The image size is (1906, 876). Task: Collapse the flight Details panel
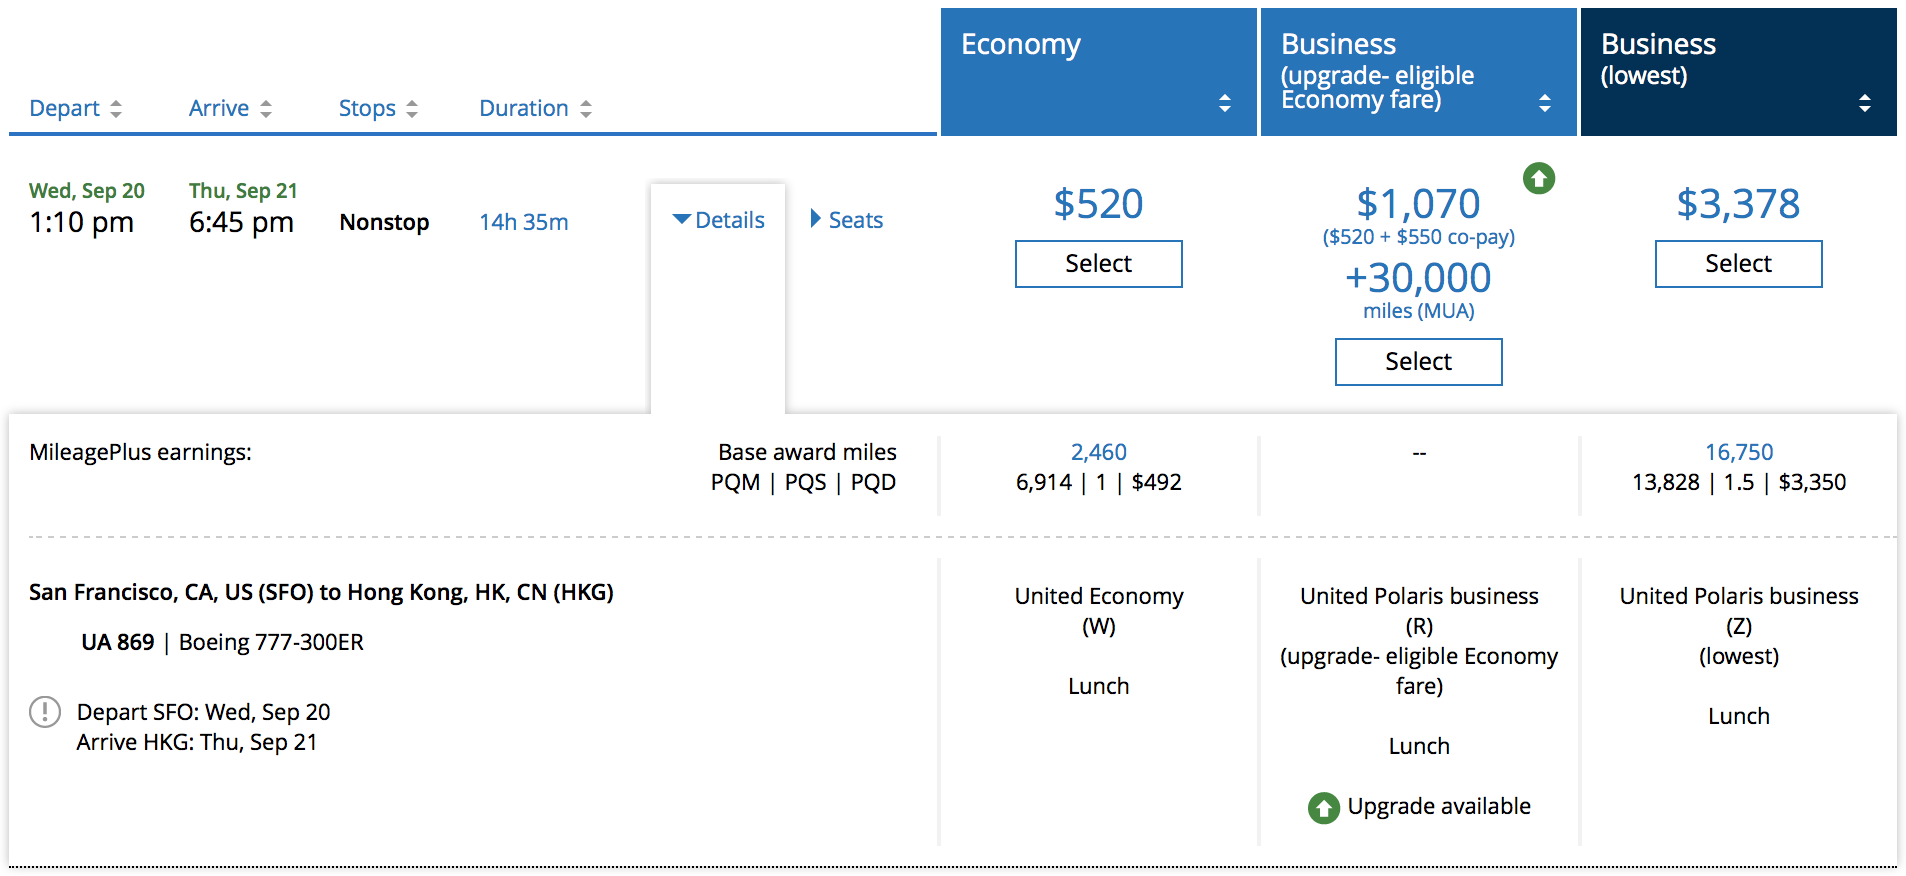coord(719,220)
